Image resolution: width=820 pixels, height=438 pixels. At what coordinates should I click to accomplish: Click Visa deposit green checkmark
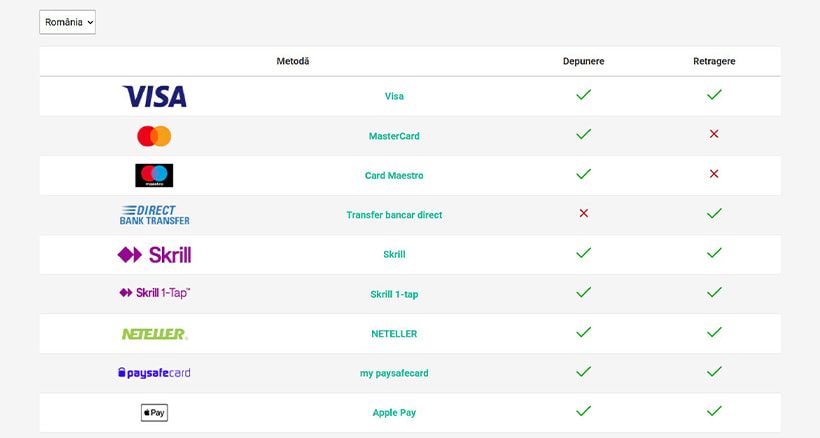pyautogui.click(x=584, y=95)
